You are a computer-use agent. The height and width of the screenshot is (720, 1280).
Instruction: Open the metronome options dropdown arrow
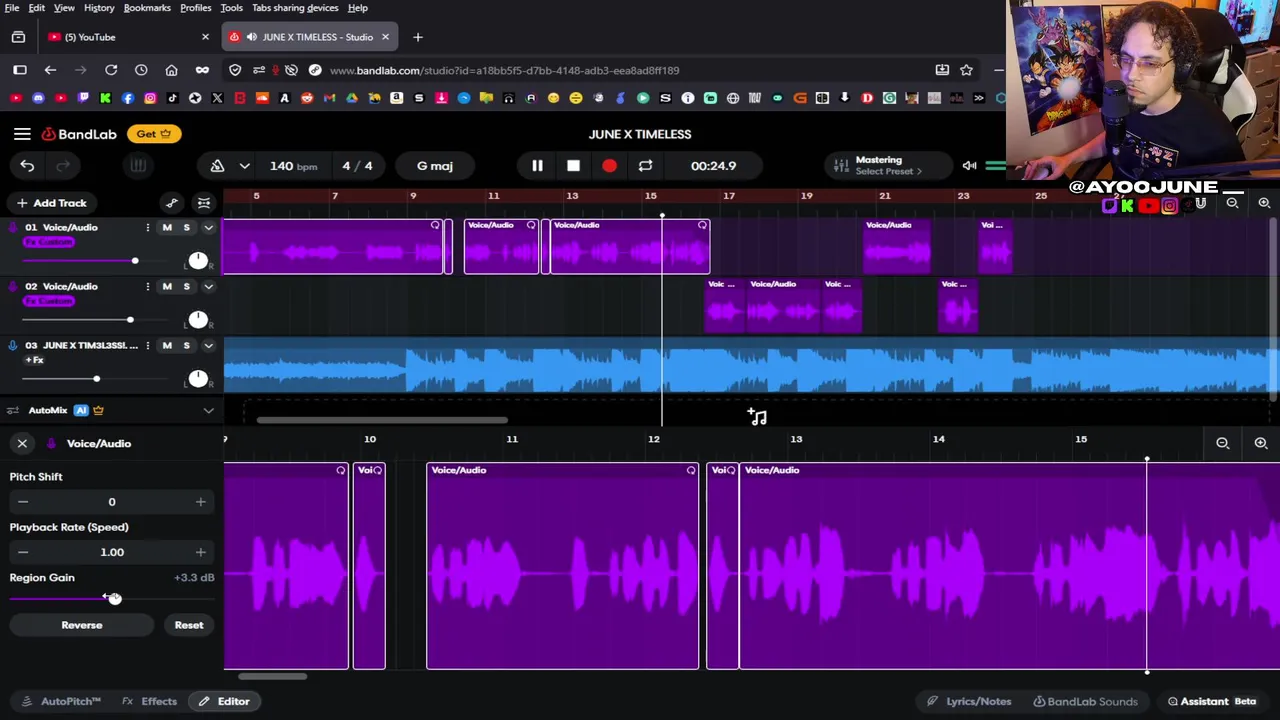(244, 166)
